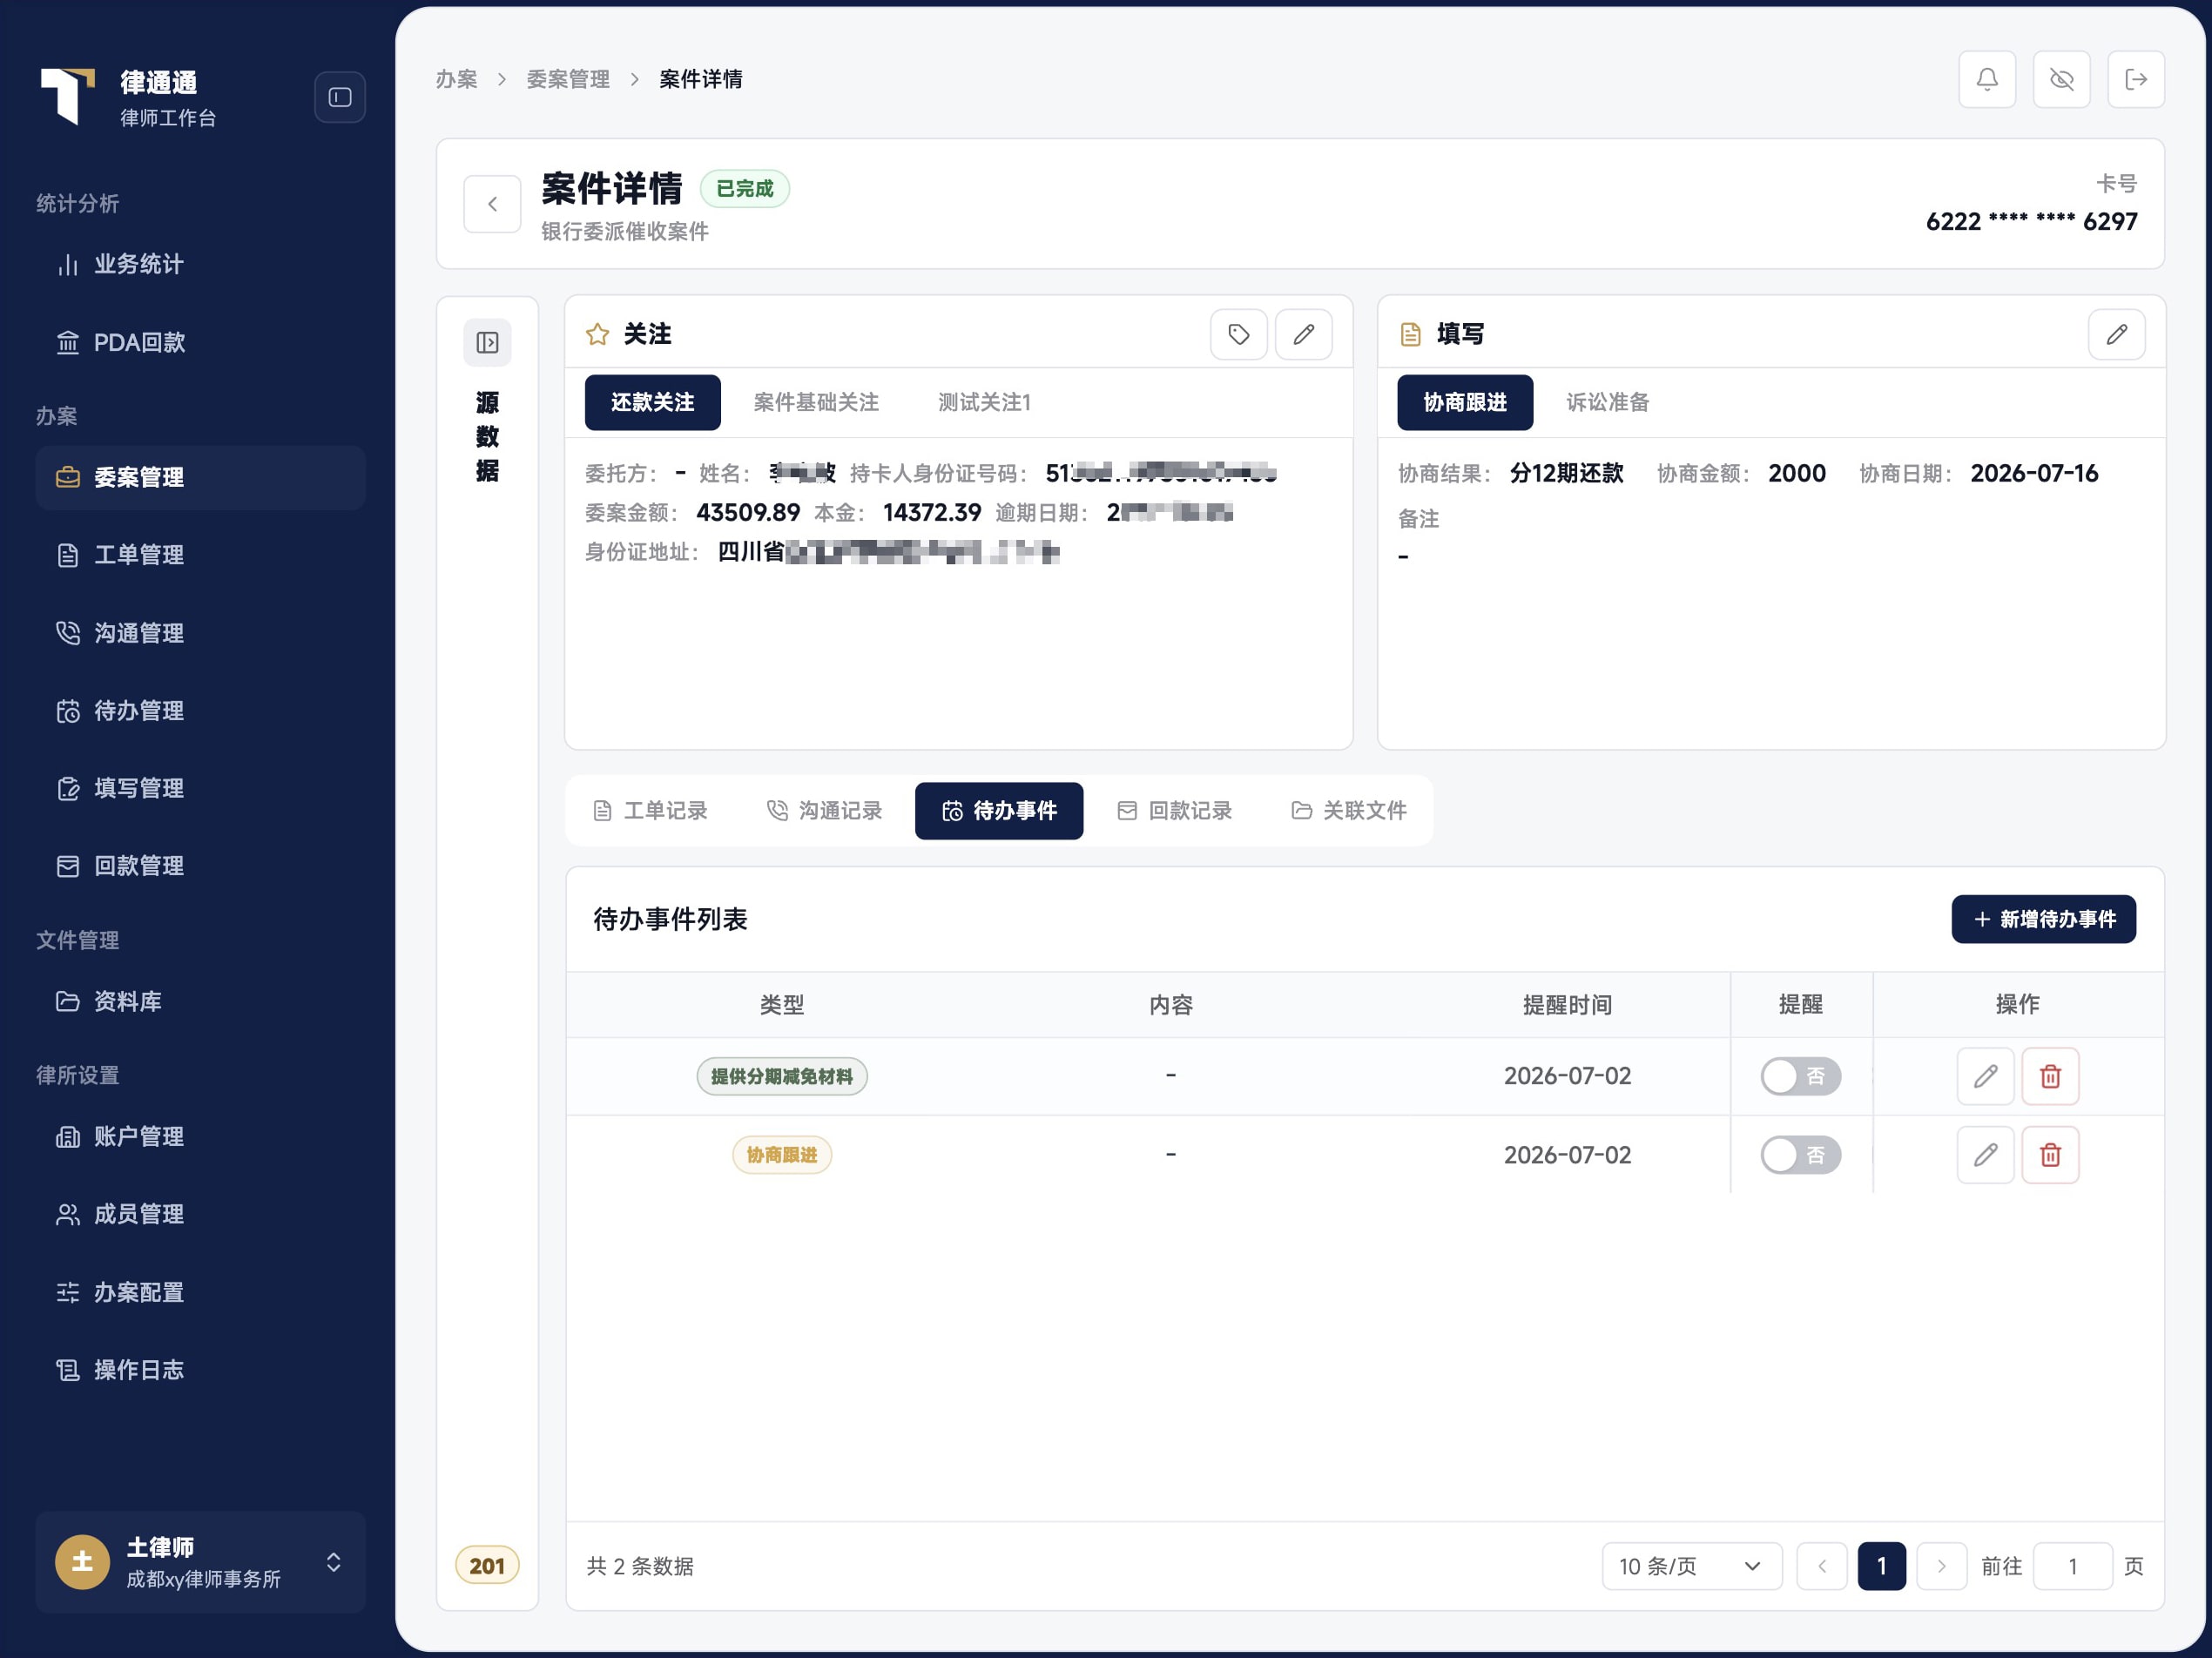Expand the 土律师 account switcher

pos(200,1562)
